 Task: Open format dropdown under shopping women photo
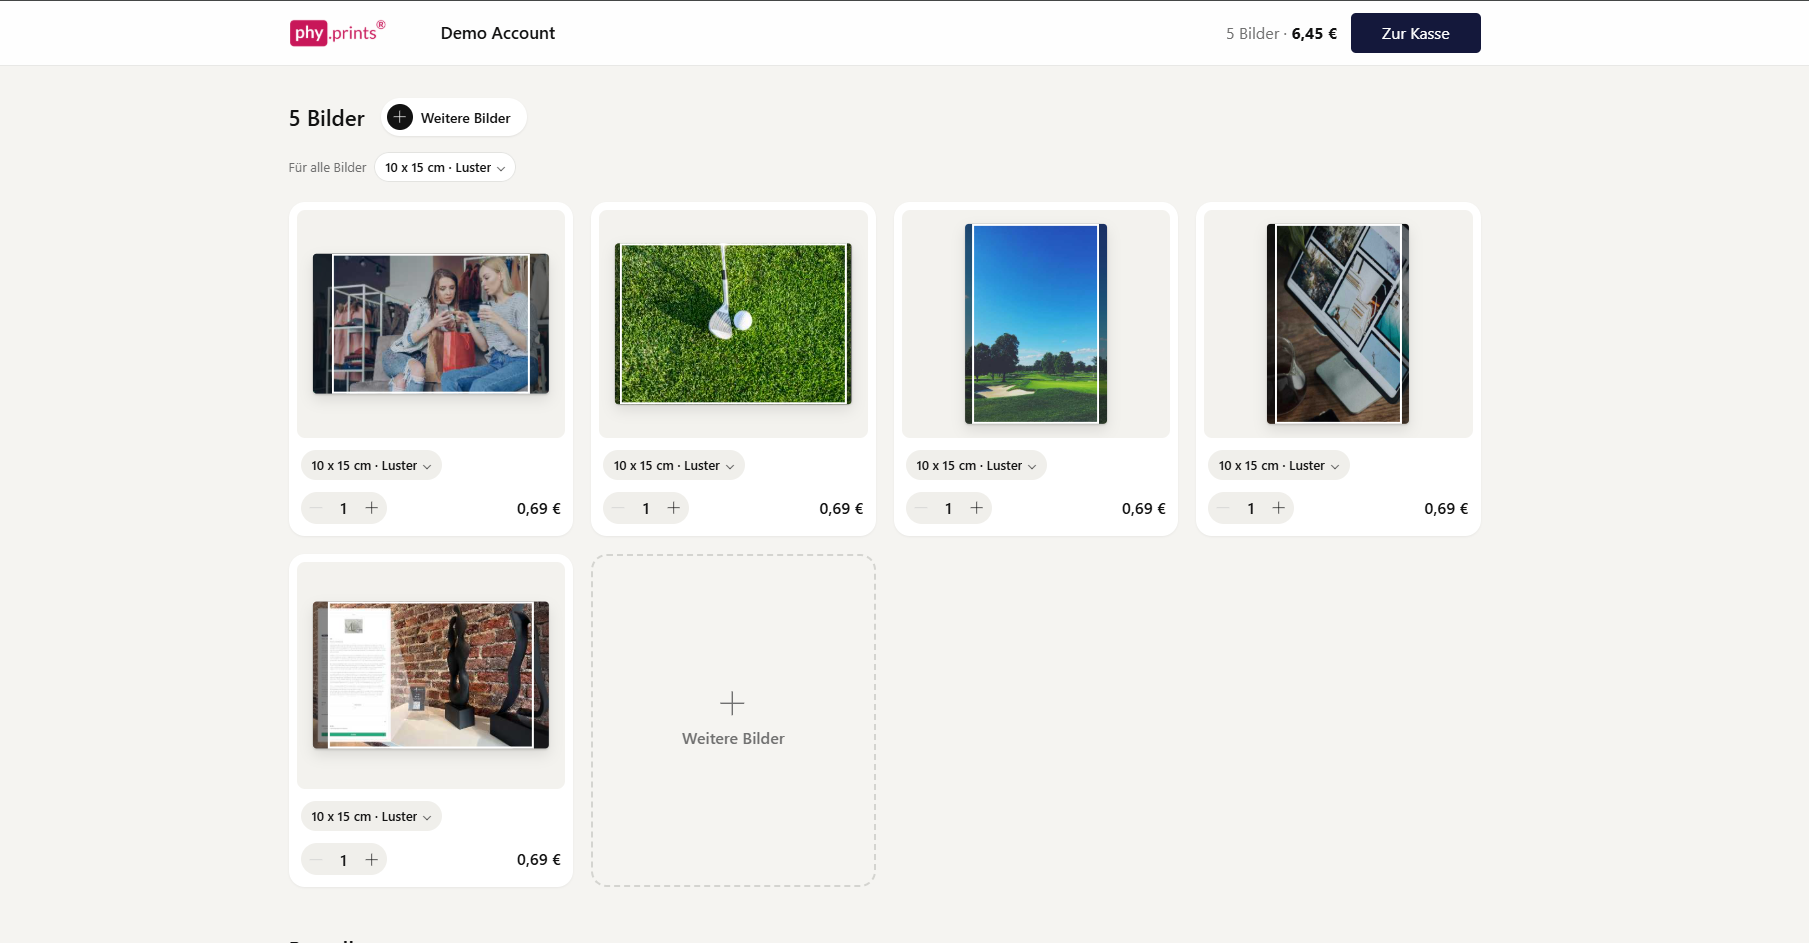pyautogui.click(x=371, y=465)
